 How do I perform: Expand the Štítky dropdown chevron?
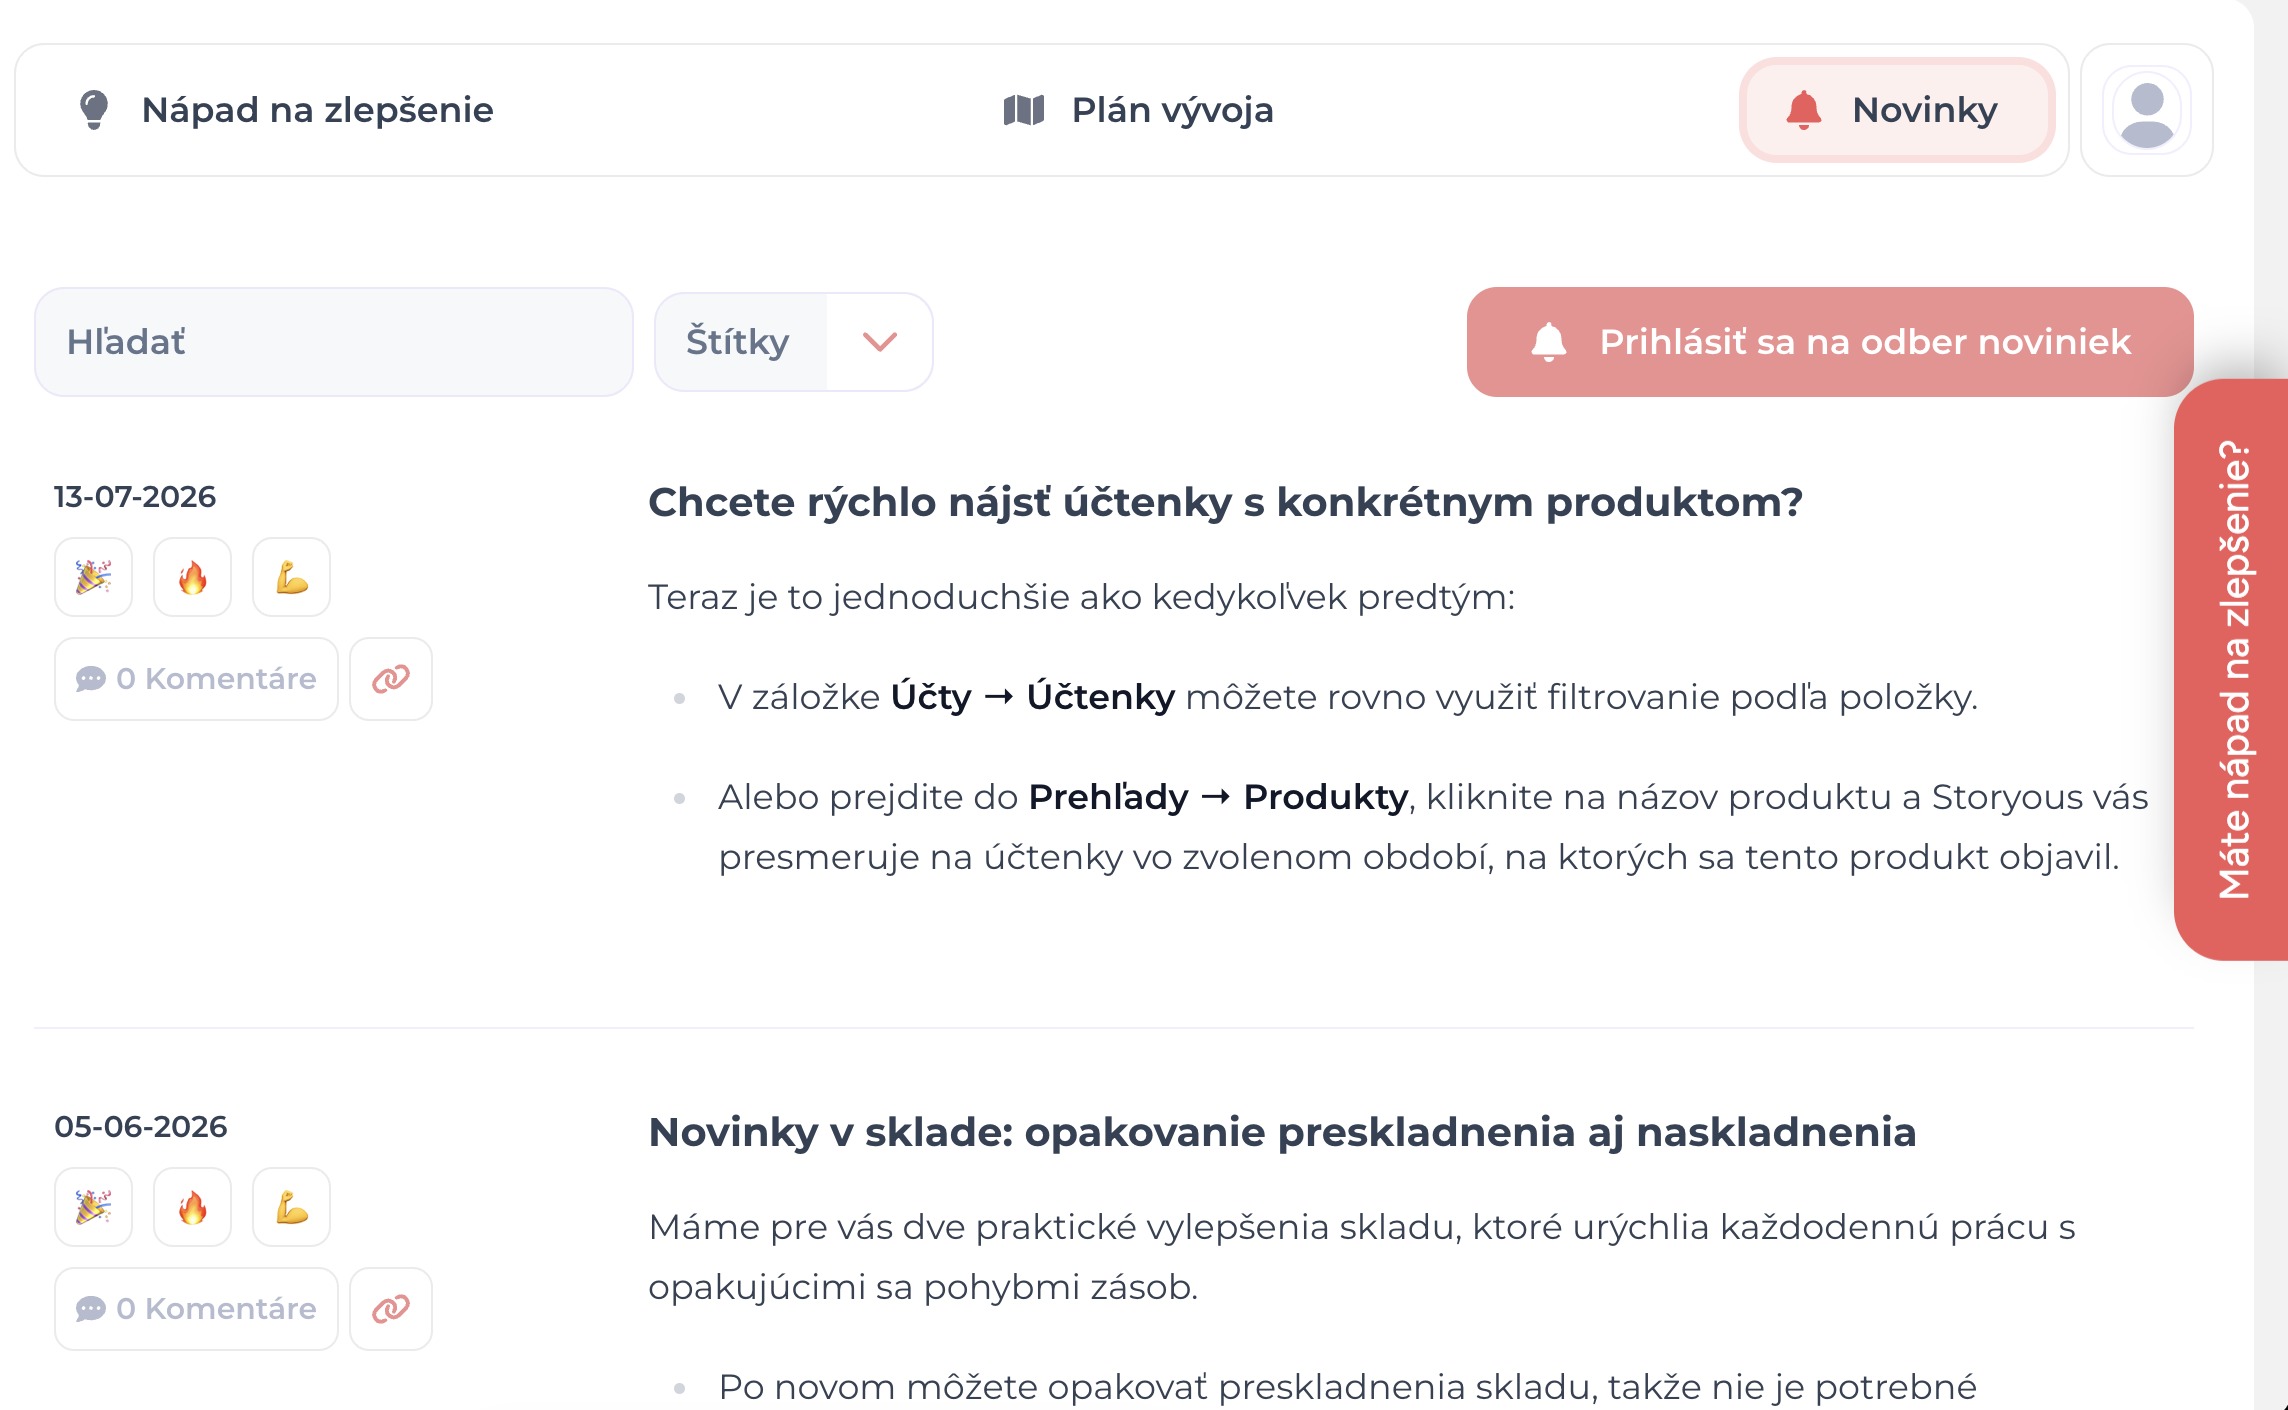(880, 342)
